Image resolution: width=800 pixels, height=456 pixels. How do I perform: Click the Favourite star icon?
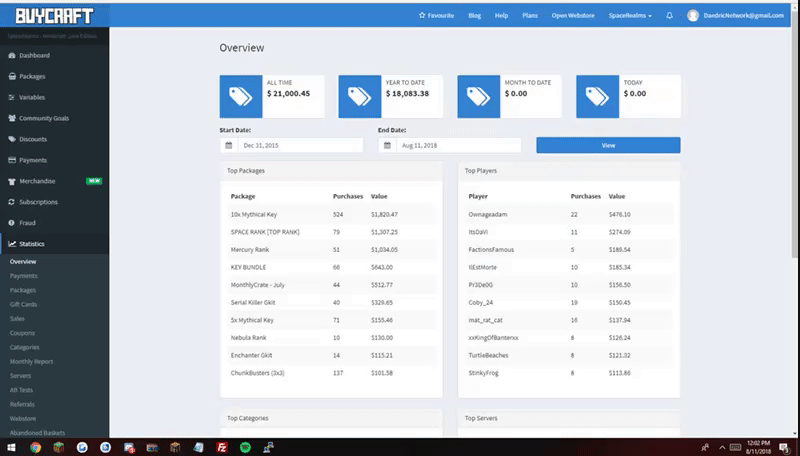coord(422,15)
